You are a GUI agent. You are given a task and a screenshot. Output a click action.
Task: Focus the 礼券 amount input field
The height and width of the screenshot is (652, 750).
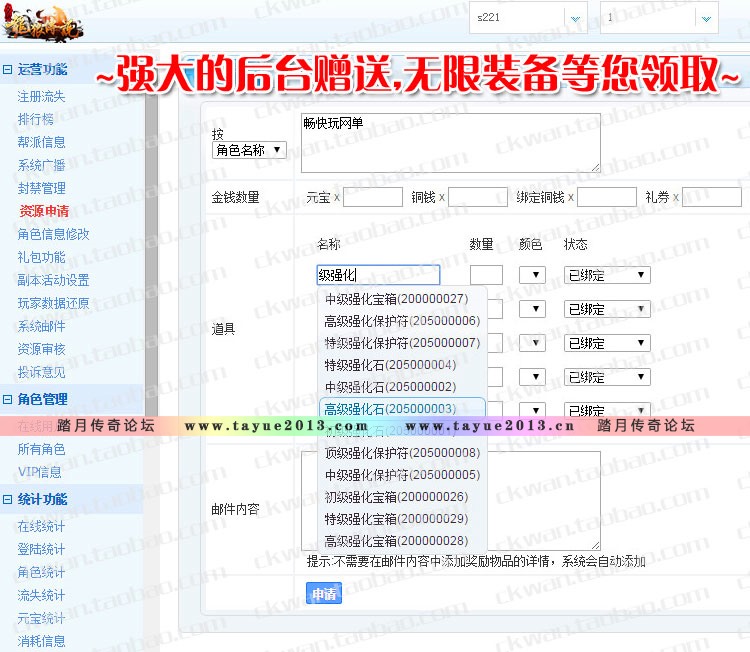click(x=711, y=197)
